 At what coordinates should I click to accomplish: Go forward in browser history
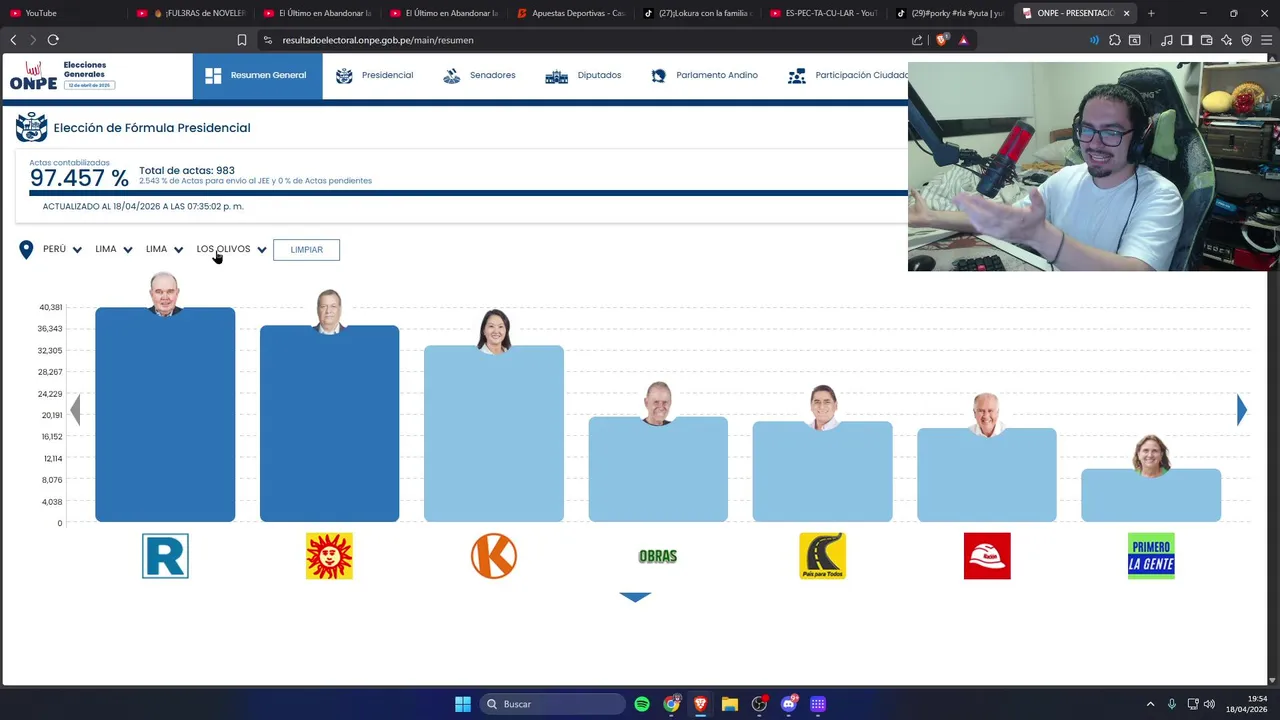point(33,40)
